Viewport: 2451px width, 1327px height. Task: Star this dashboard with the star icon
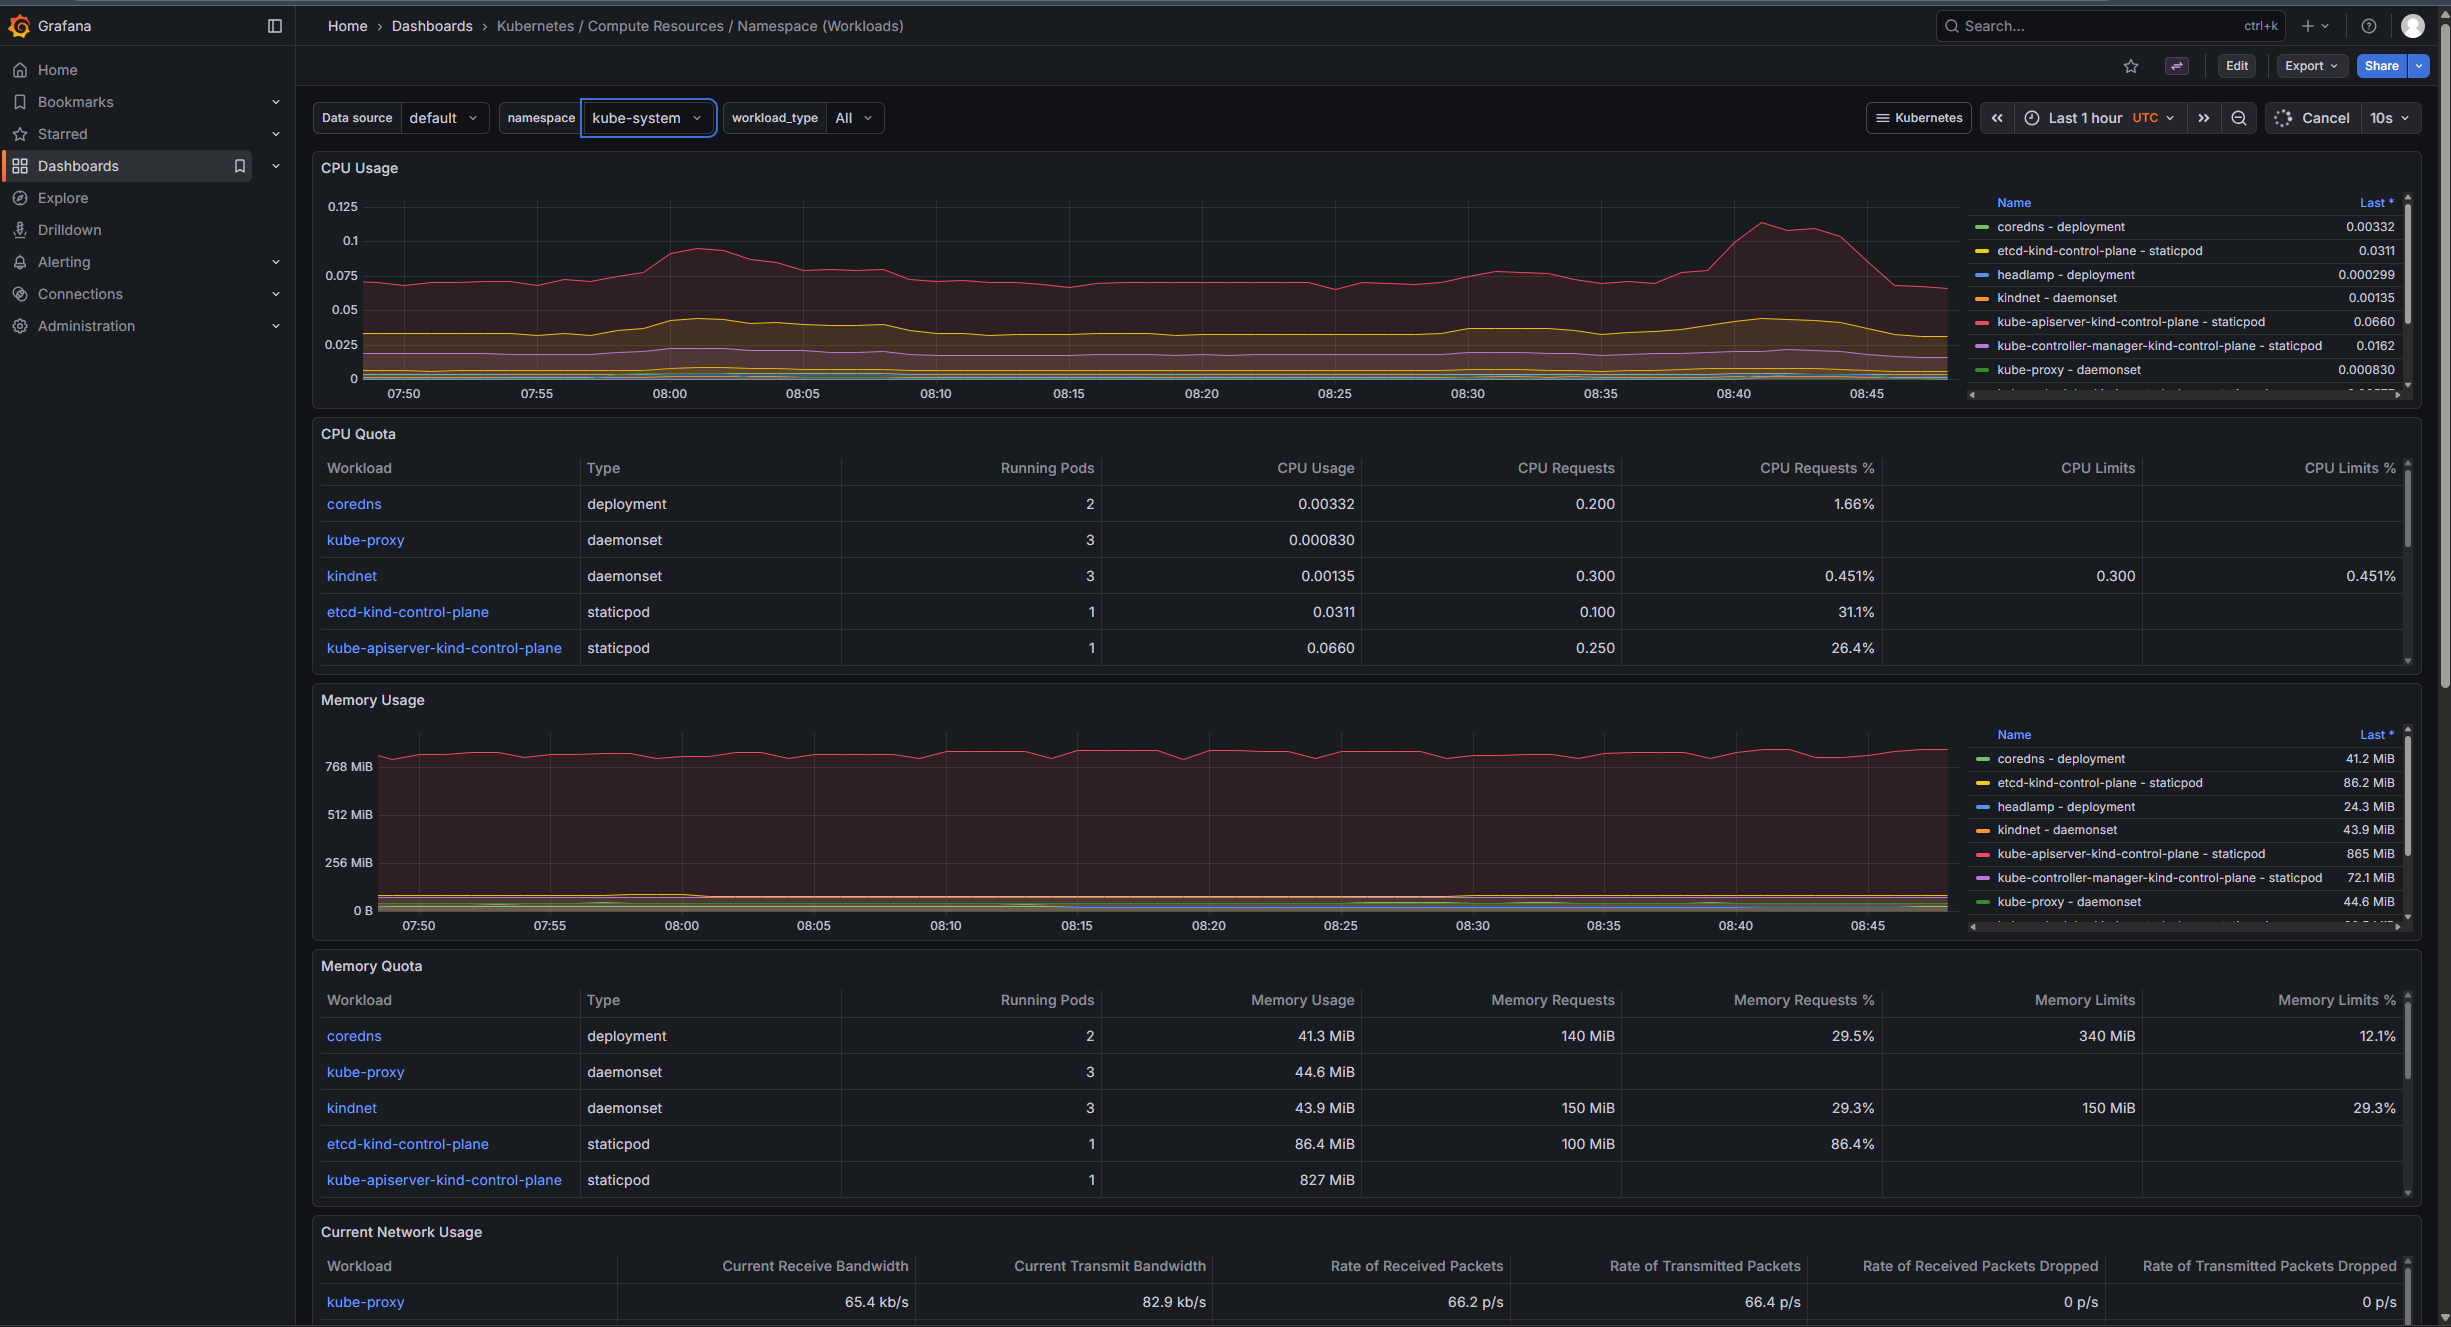(2131, 66)
